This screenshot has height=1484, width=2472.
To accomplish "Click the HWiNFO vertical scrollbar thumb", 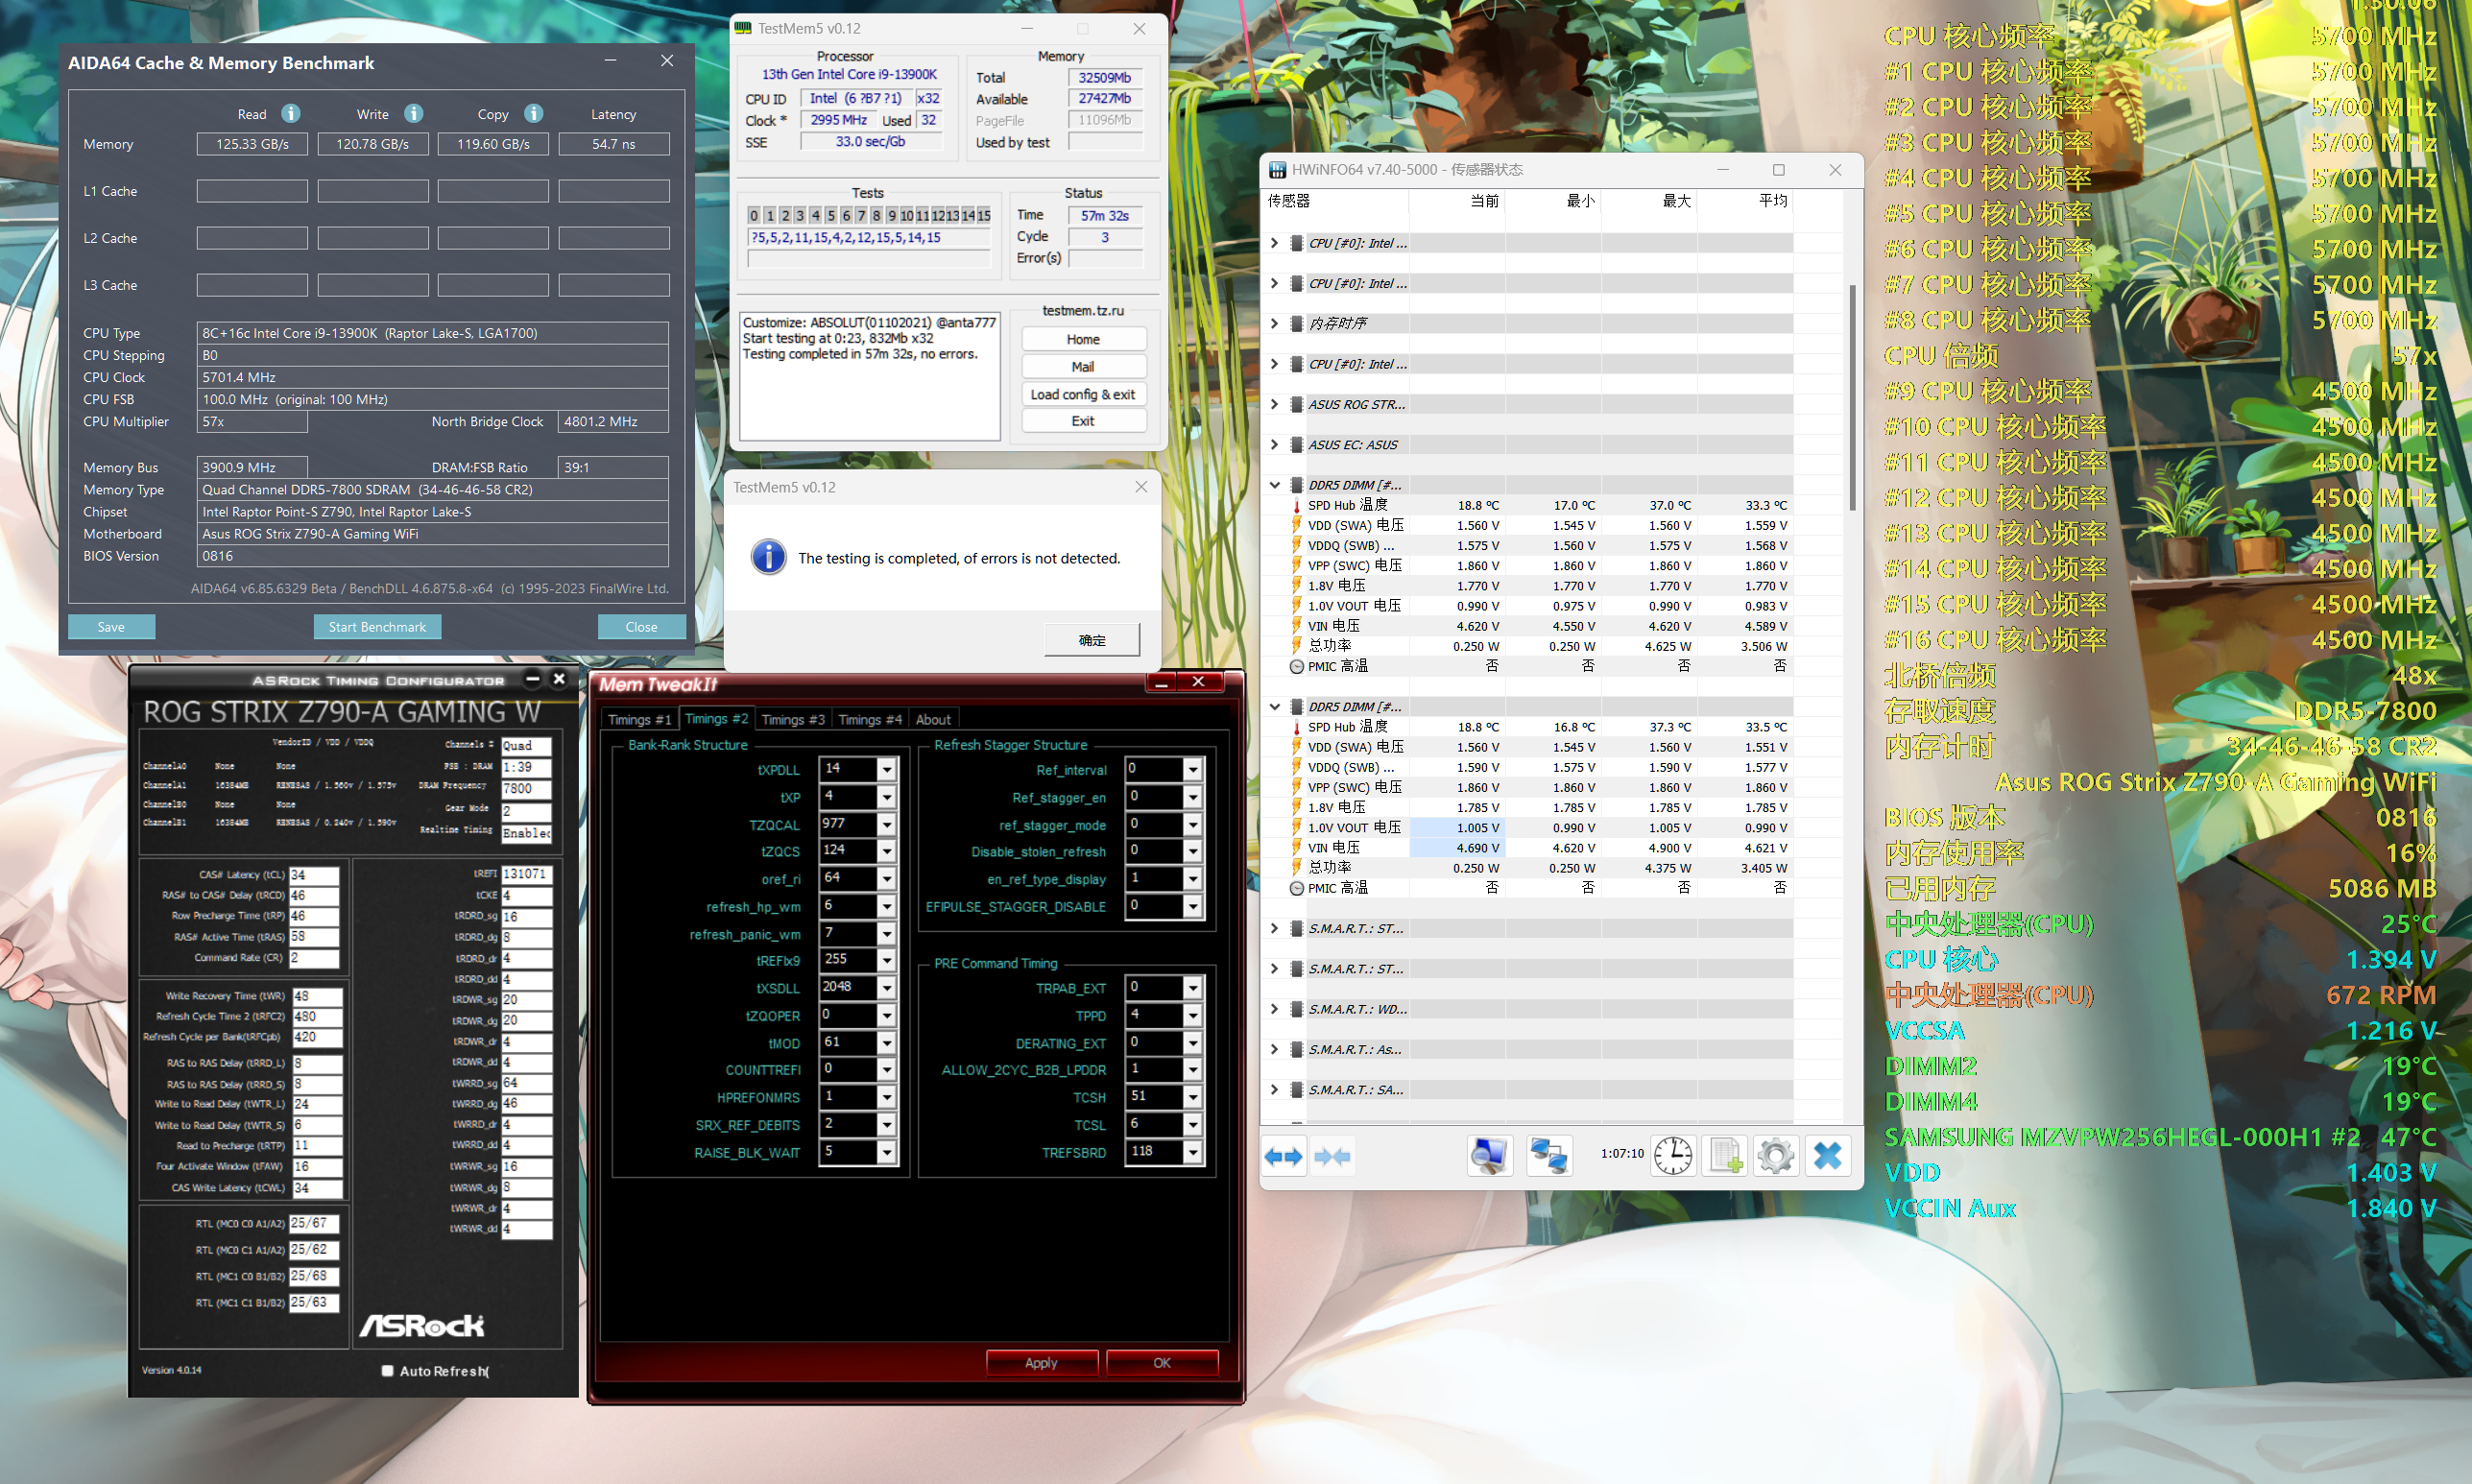I will (1852, 396).
